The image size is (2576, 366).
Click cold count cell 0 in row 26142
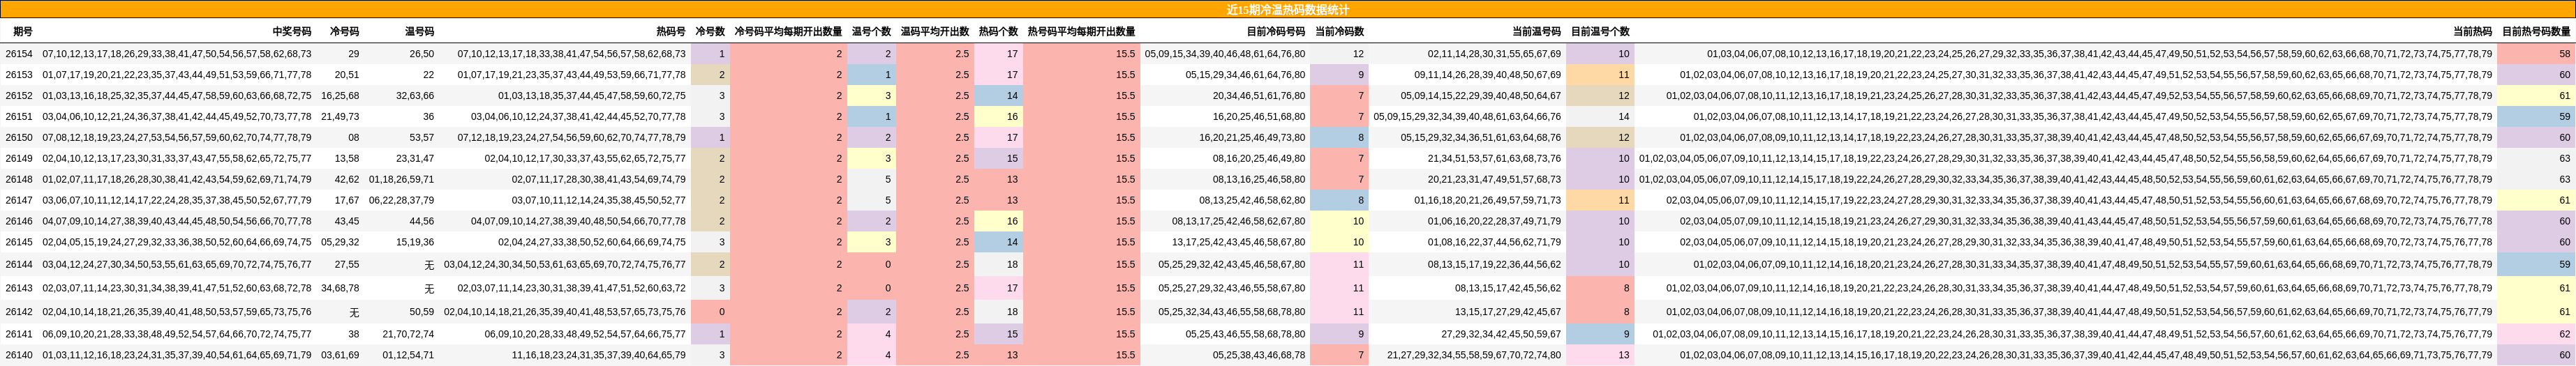[x=710, y=312]
